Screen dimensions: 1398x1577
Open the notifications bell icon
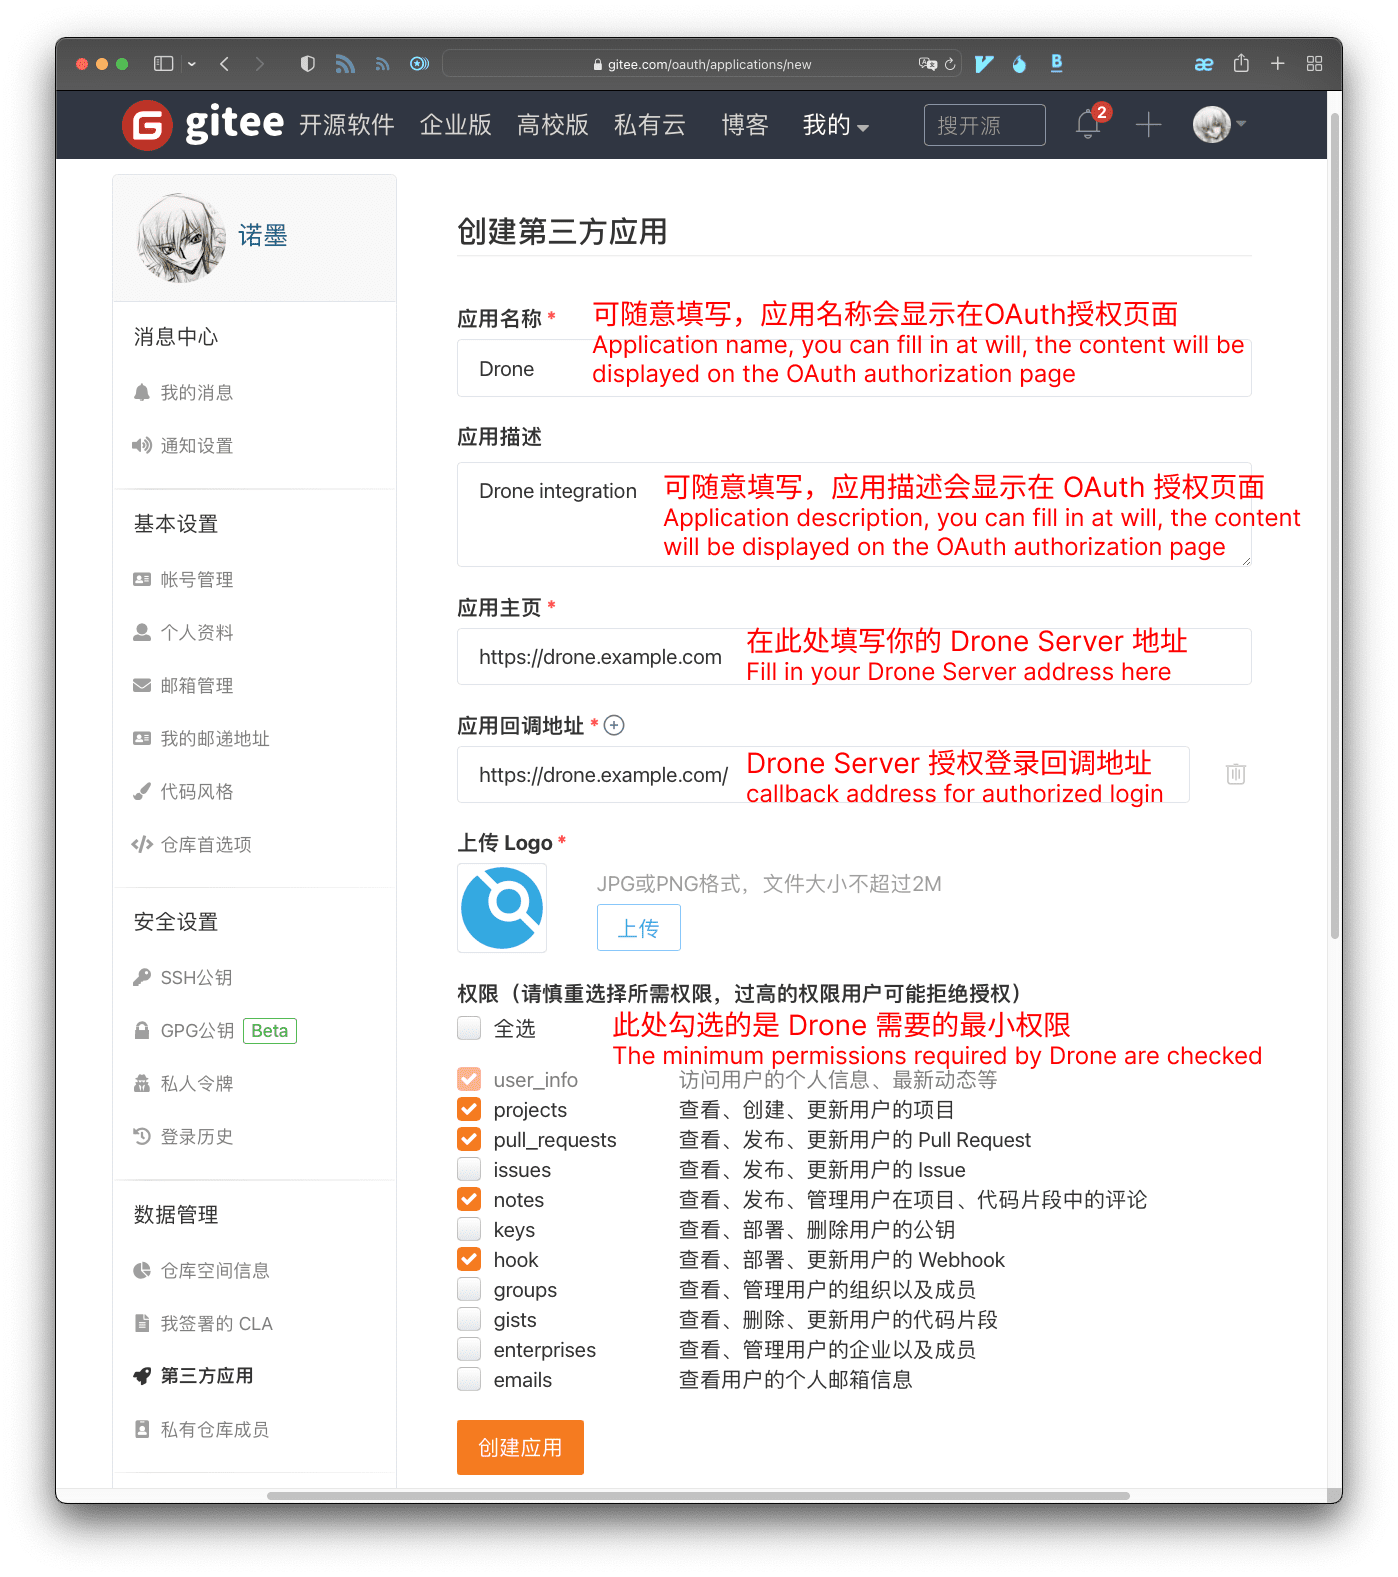pos(1088,125)
